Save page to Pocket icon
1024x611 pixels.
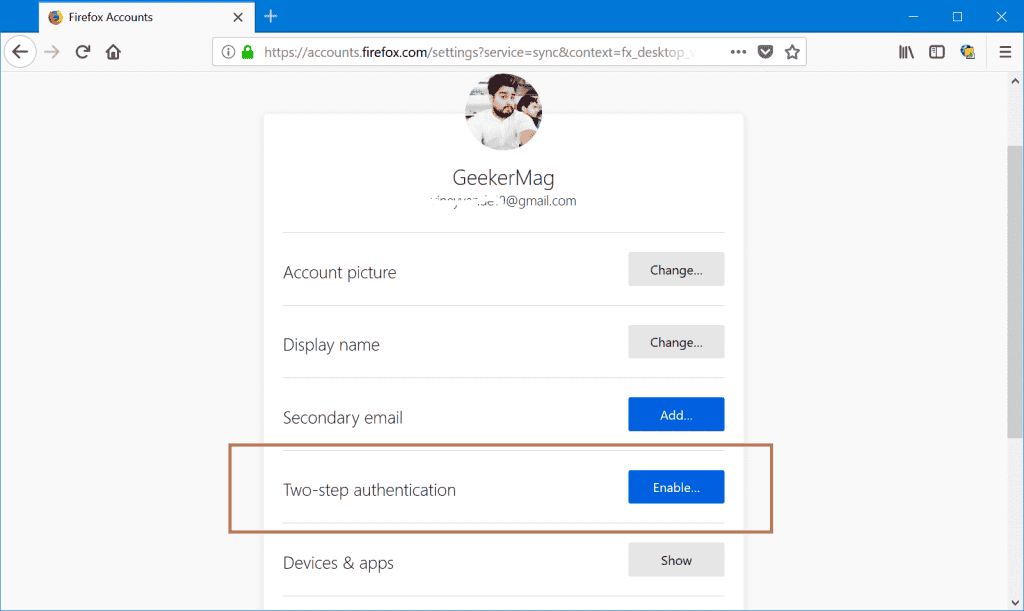pos(765,52)
